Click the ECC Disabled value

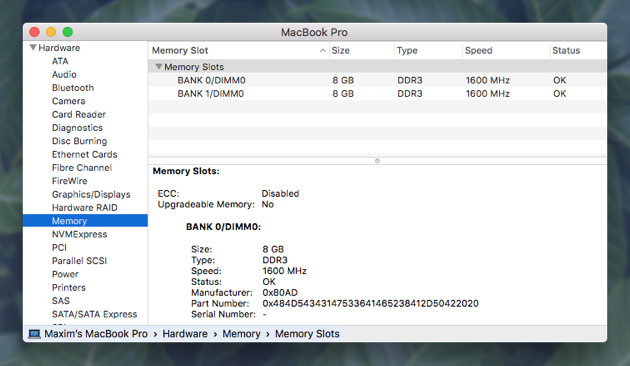pyautogui.click(x=280, y=194)
